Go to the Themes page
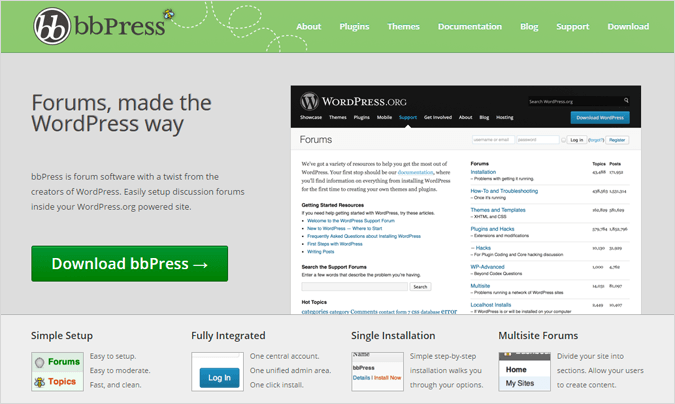675x404 pixels. point(403,27)
